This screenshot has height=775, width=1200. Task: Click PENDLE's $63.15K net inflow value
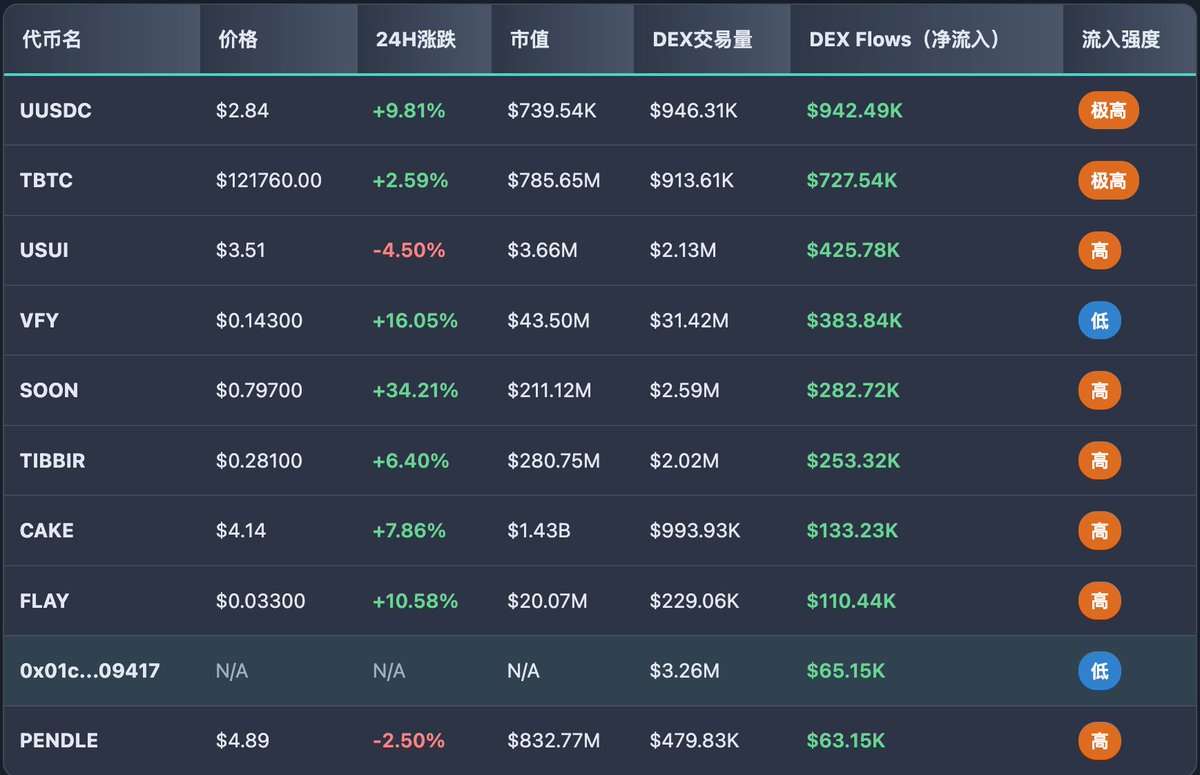(845, 741)
